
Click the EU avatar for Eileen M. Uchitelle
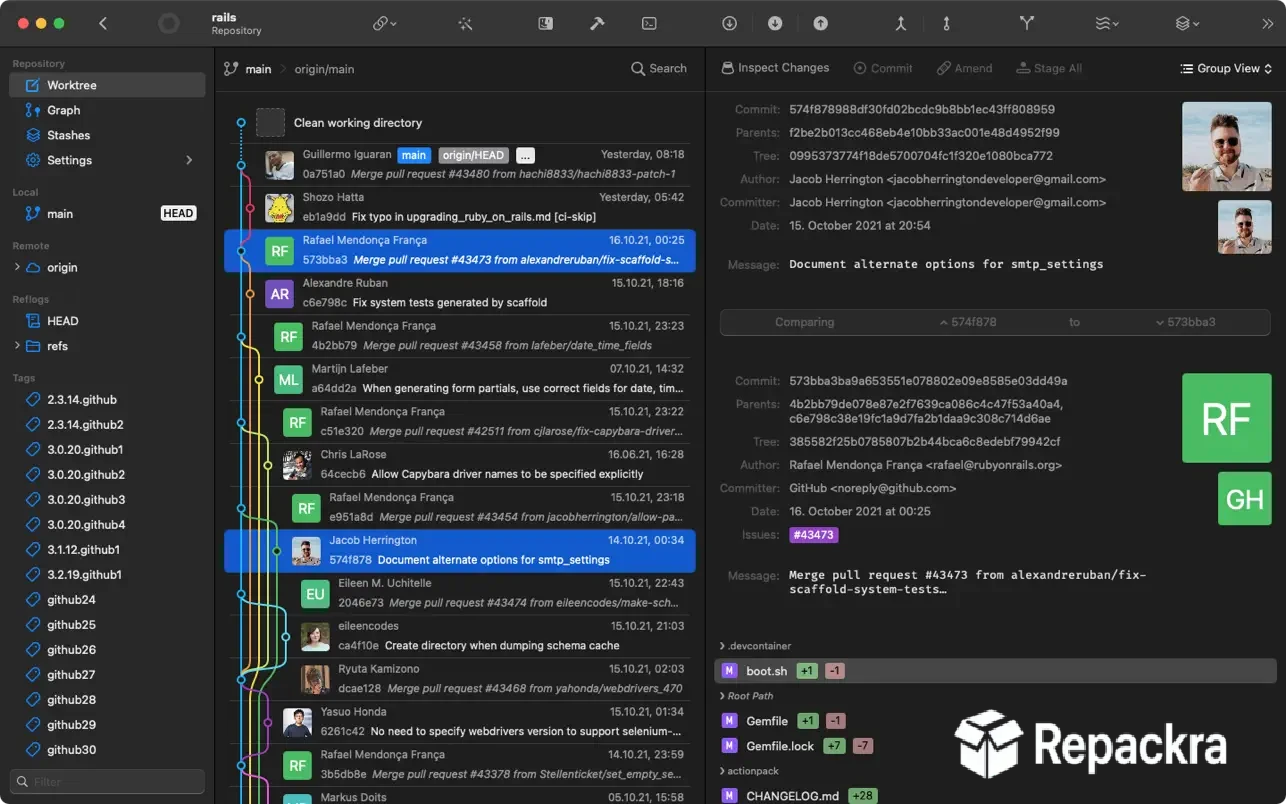point(315,594)
